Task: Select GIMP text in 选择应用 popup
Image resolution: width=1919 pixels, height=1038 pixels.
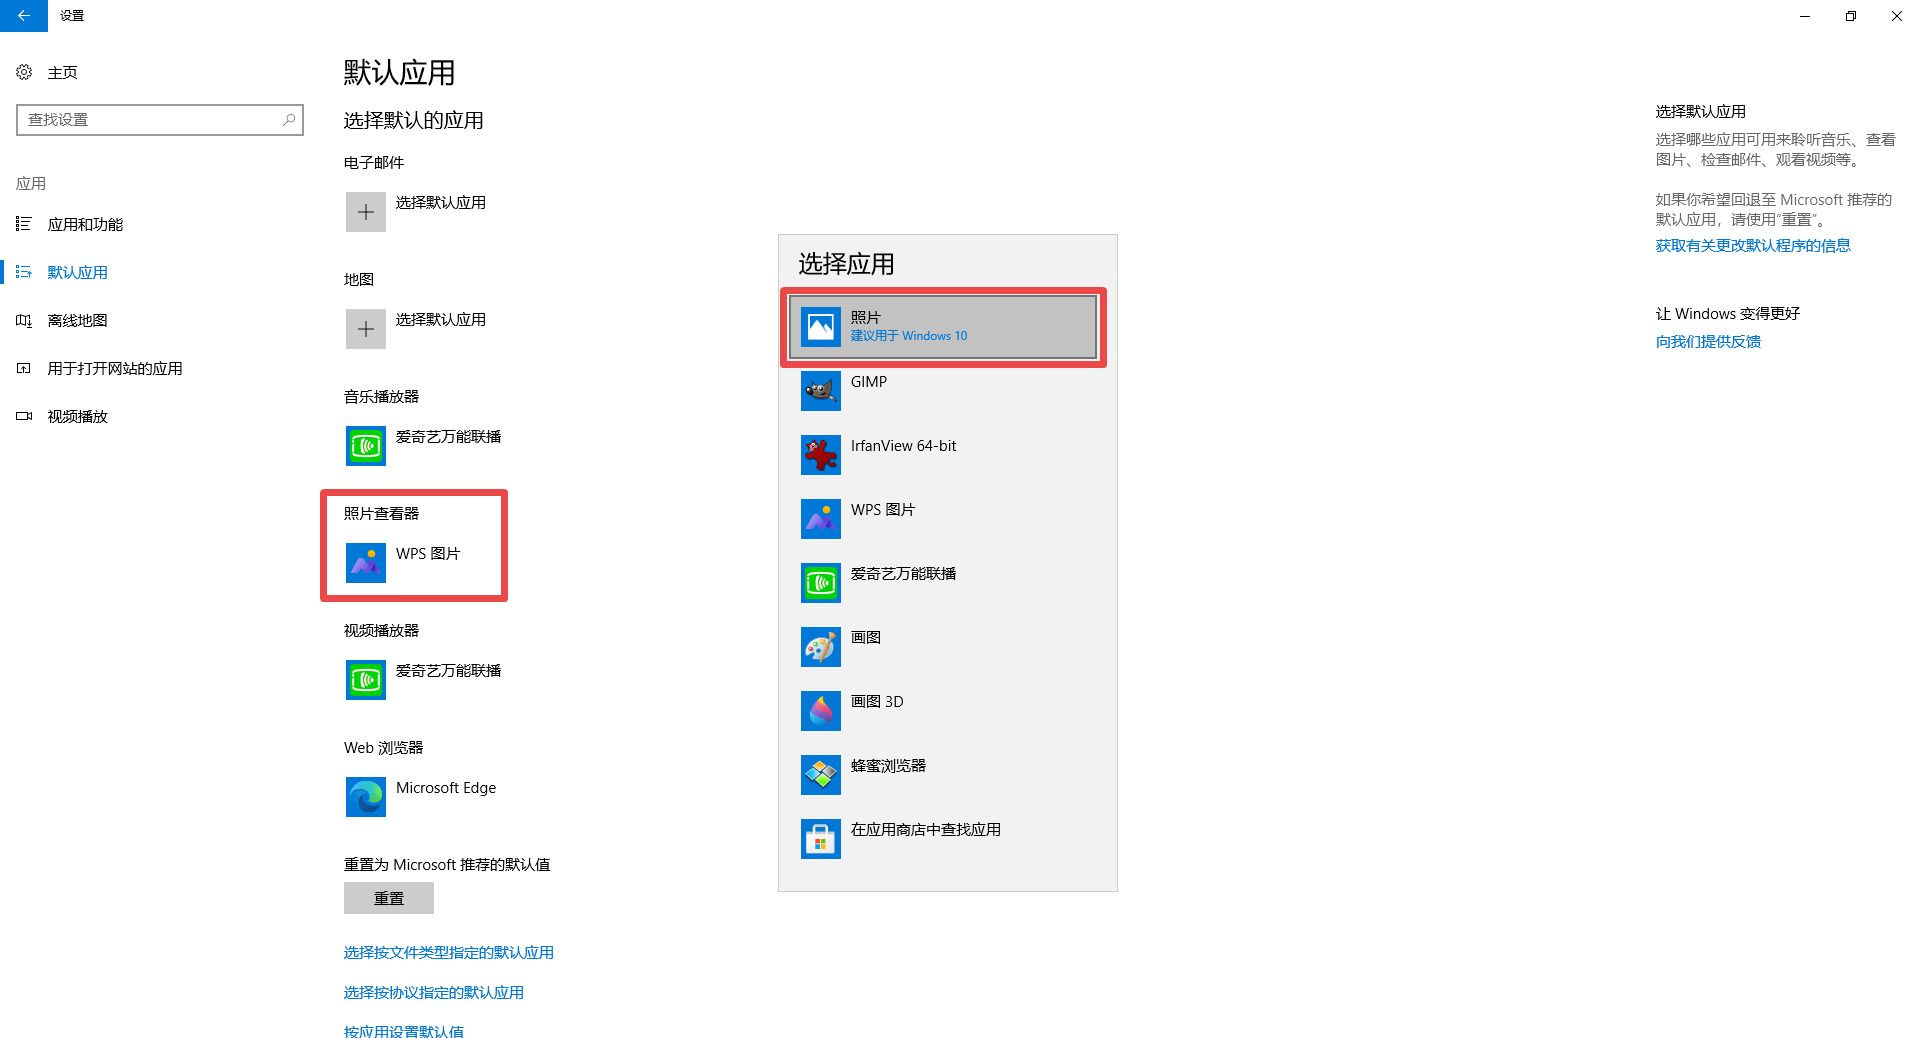Action: pos(869,382)
